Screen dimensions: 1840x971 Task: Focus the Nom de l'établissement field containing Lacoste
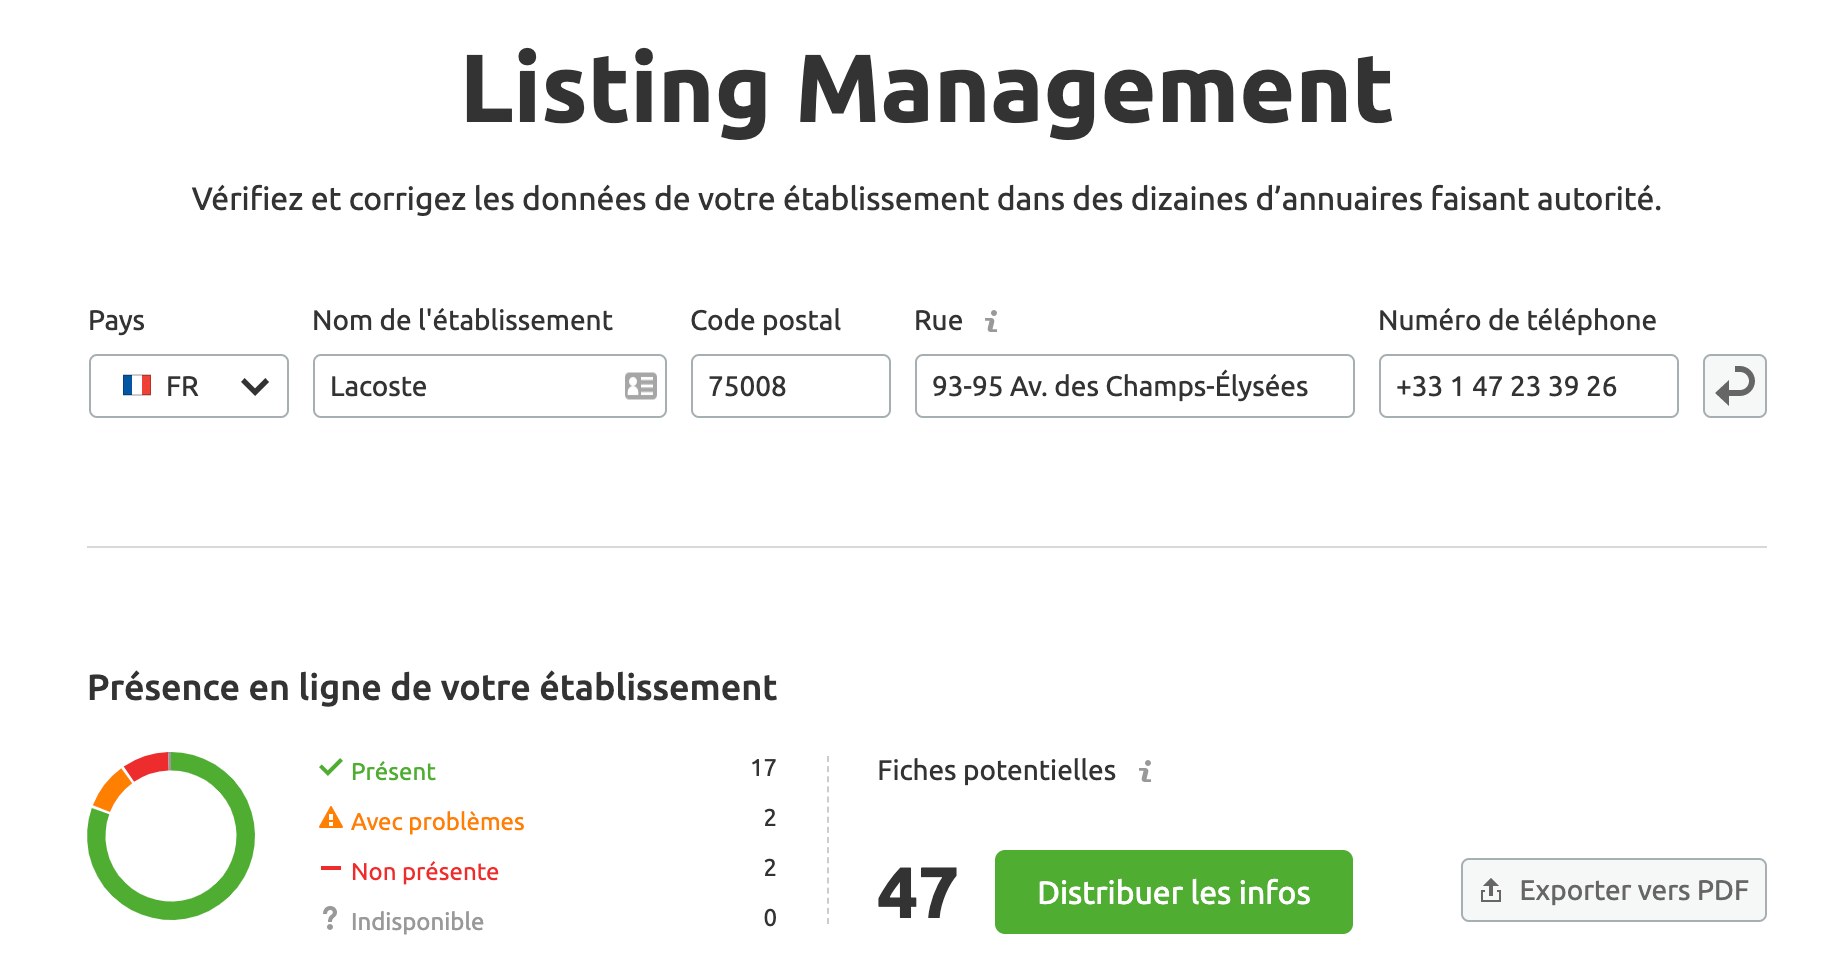(470, 386)
